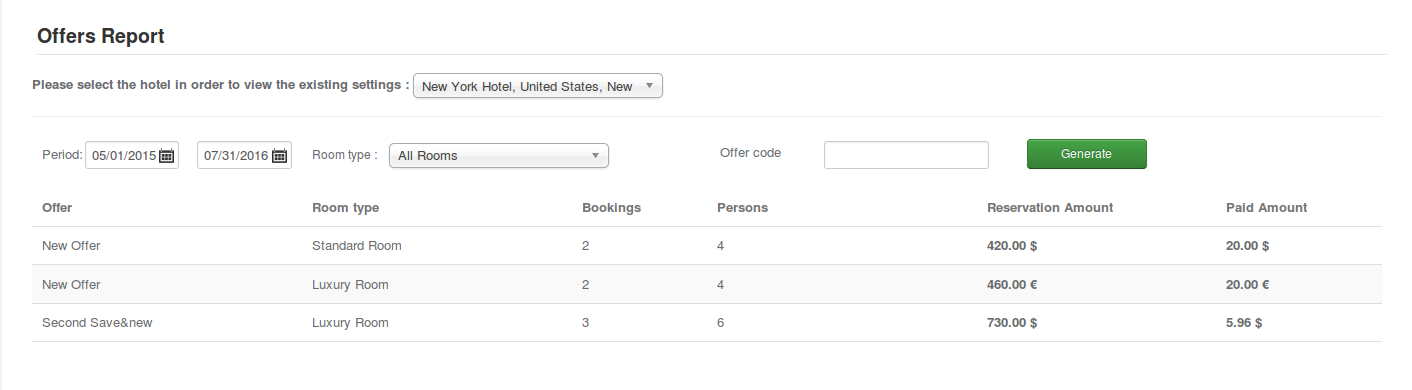The height and width of the screenshot is (390, 1412).
Task: Click the Paid Amount column header
Action: tap(1266, 208)
